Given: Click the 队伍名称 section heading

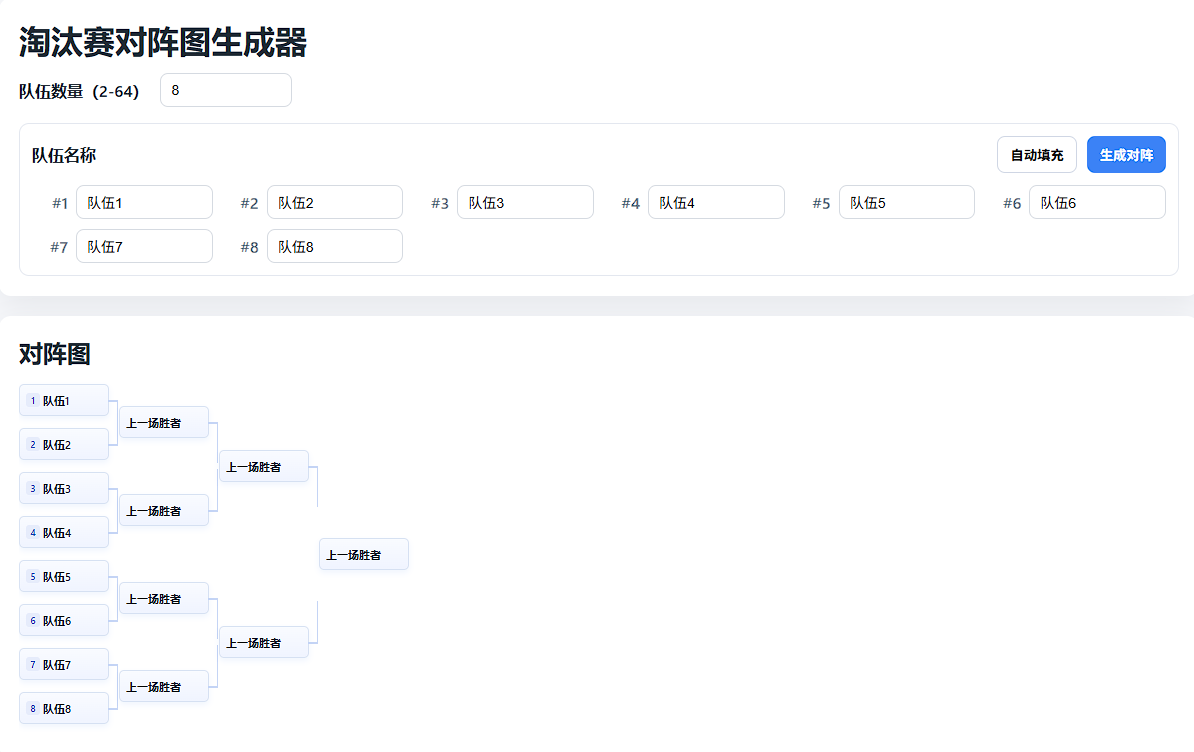Looking at the screenshot, I should coord(64,155).
